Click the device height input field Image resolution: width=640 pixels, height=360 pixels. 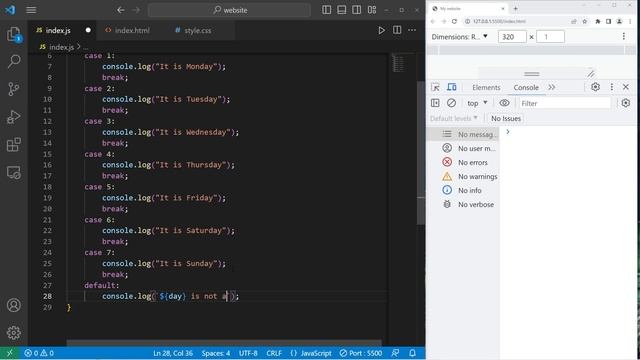pyautogui.click(x=550, y=37)
